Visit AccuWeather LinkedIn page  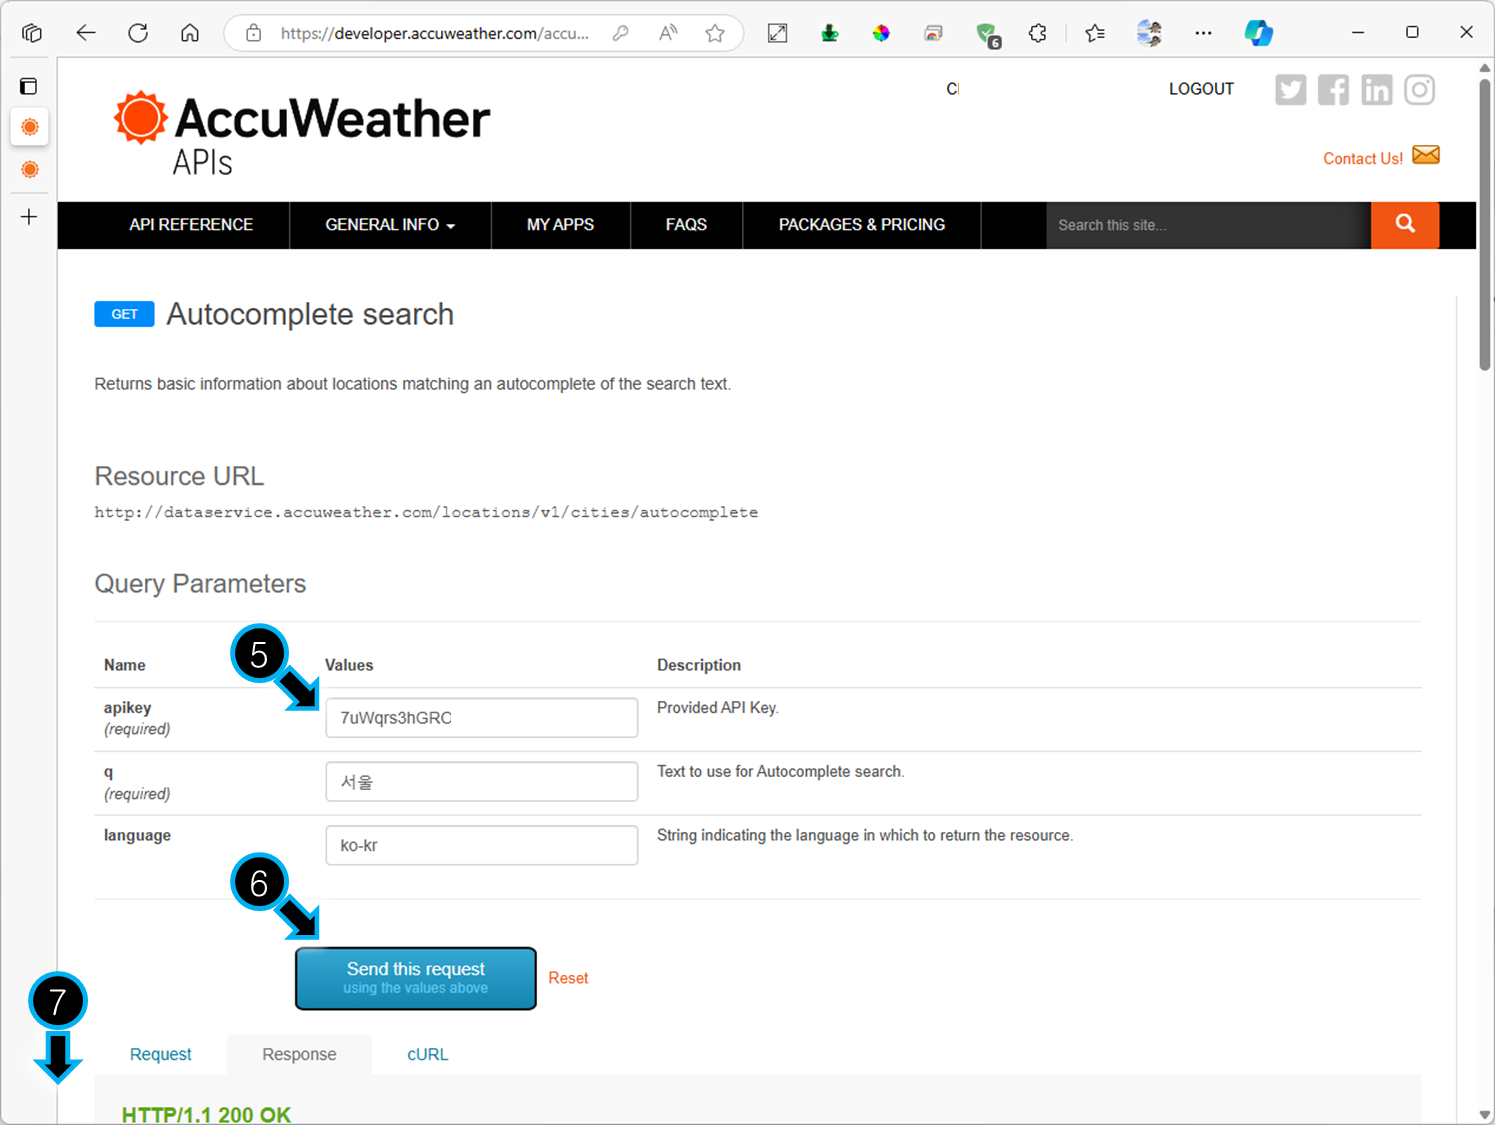(x=1377, y=90)
